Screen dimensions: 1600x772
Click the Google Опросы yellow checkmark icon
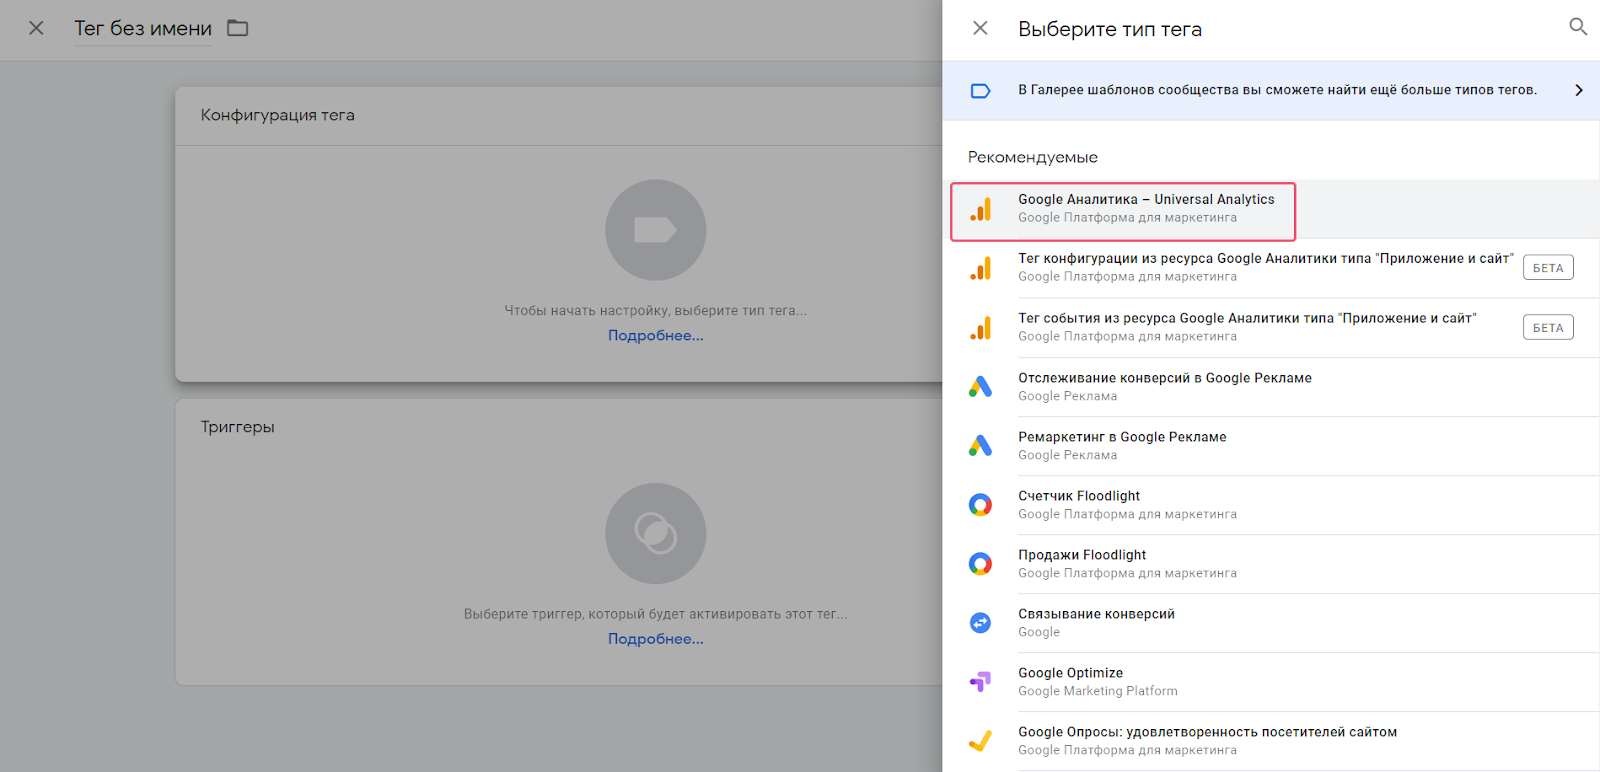click(x=980, y=741)
